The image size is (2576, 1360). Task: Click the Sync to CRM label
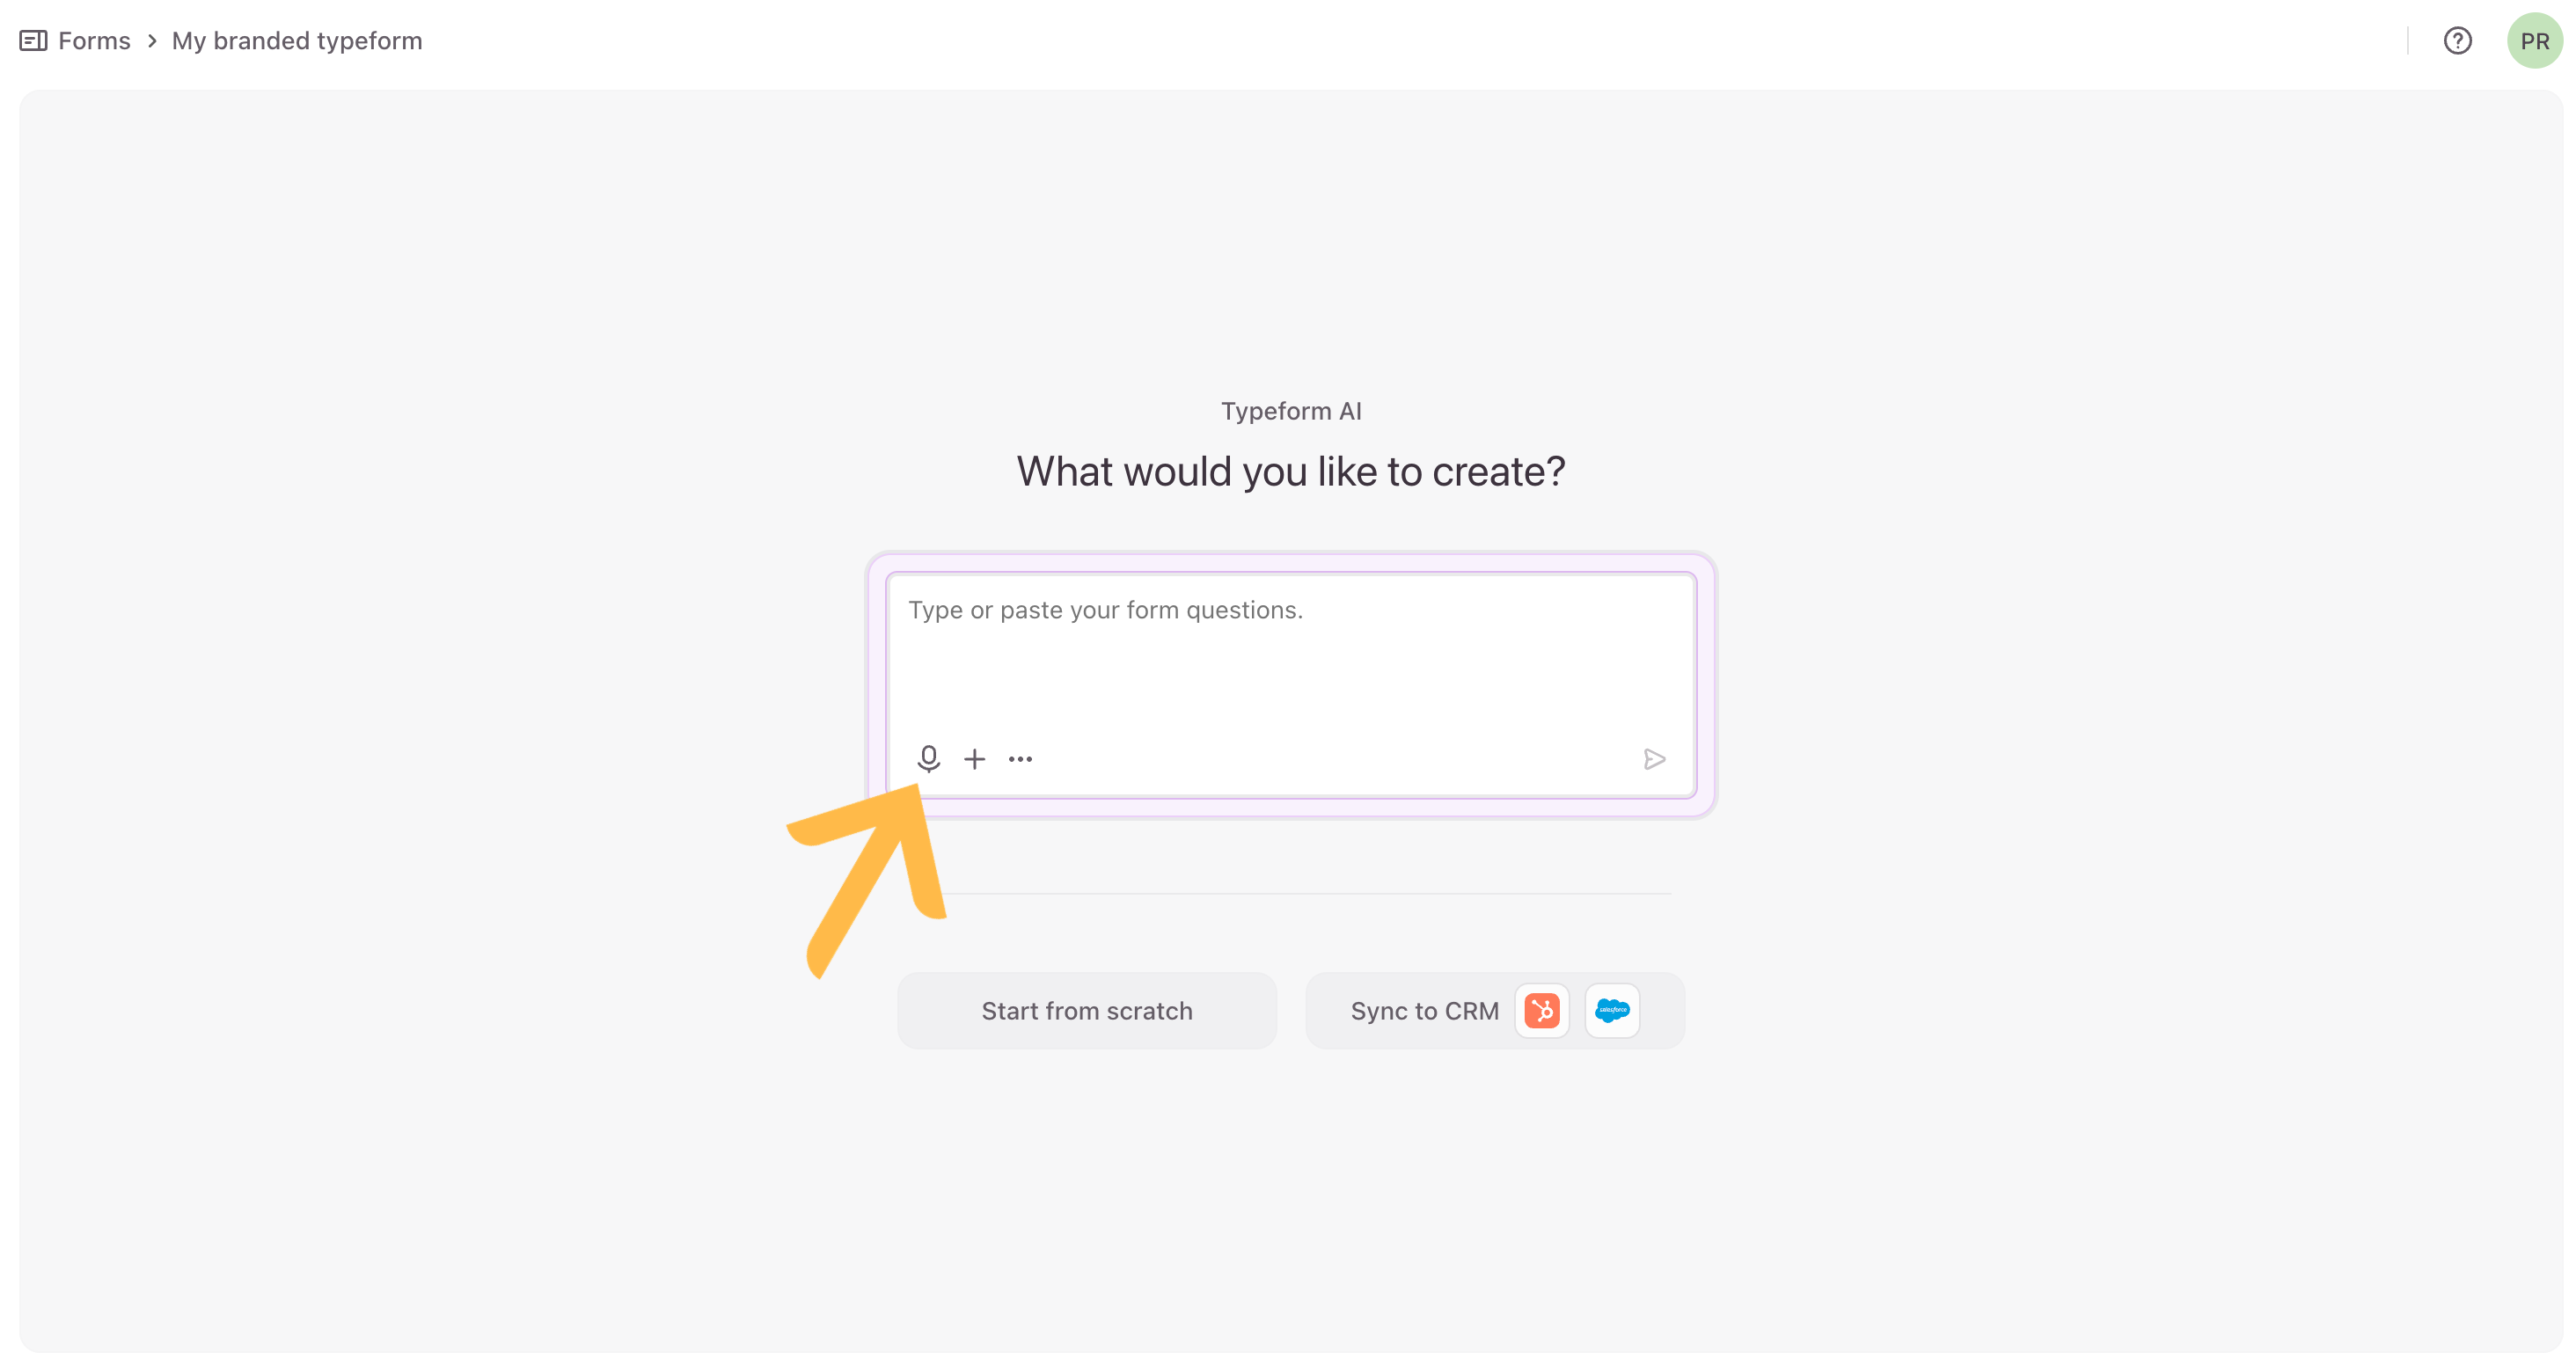tap(1424, 1011)
